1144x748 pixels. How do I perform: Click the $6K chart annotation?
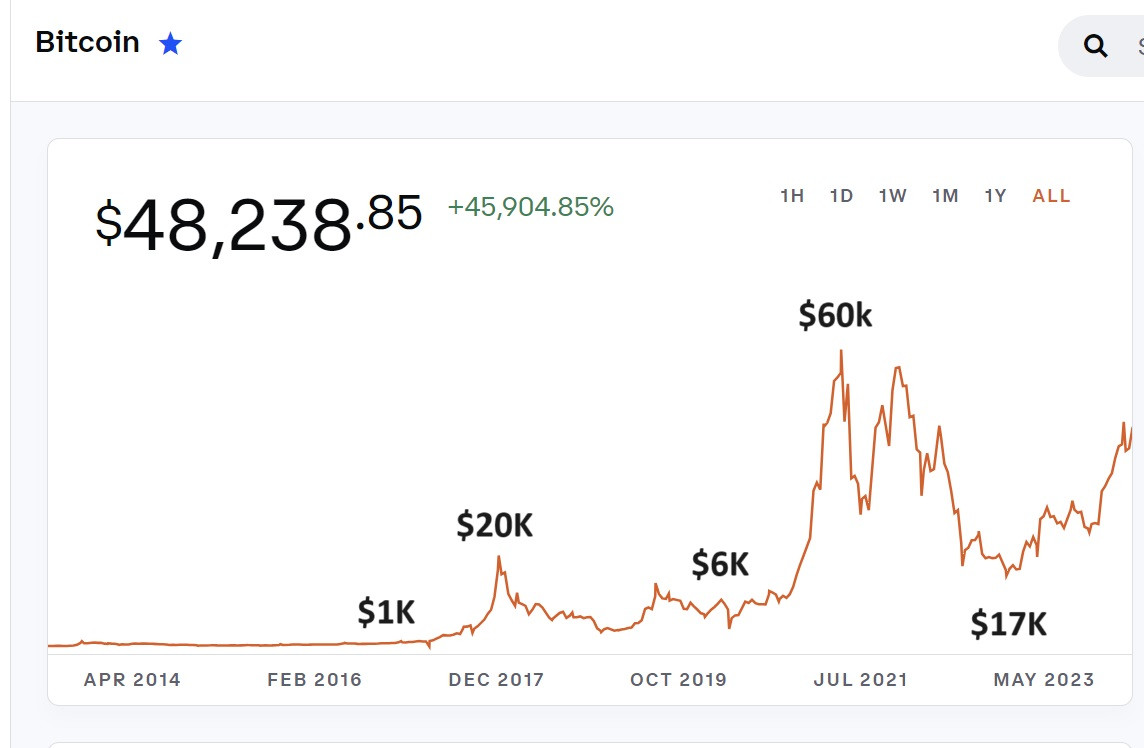pos(720,564)
